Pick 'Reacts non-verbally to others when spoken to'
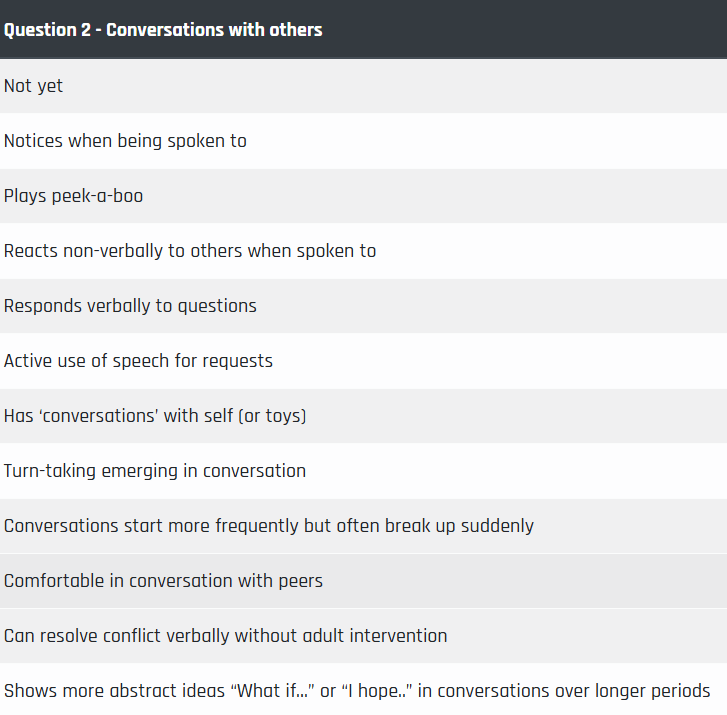 (364, 251)
